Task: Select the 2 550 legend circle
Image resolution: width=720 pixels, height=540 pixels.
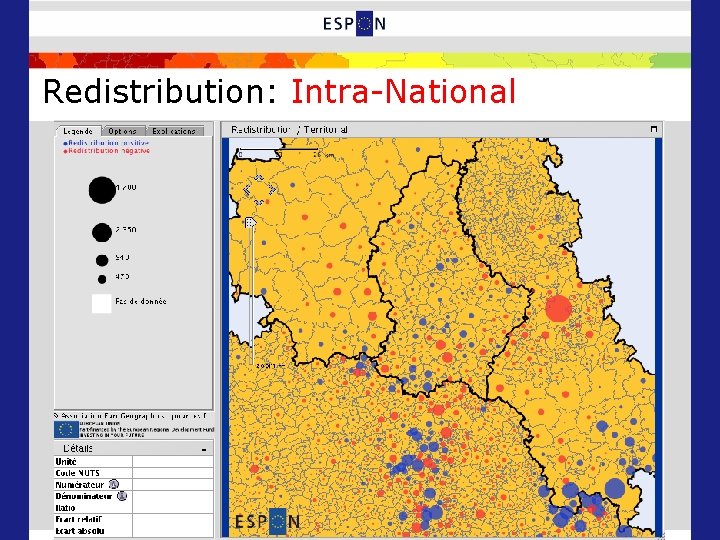Action: [102, 232]
